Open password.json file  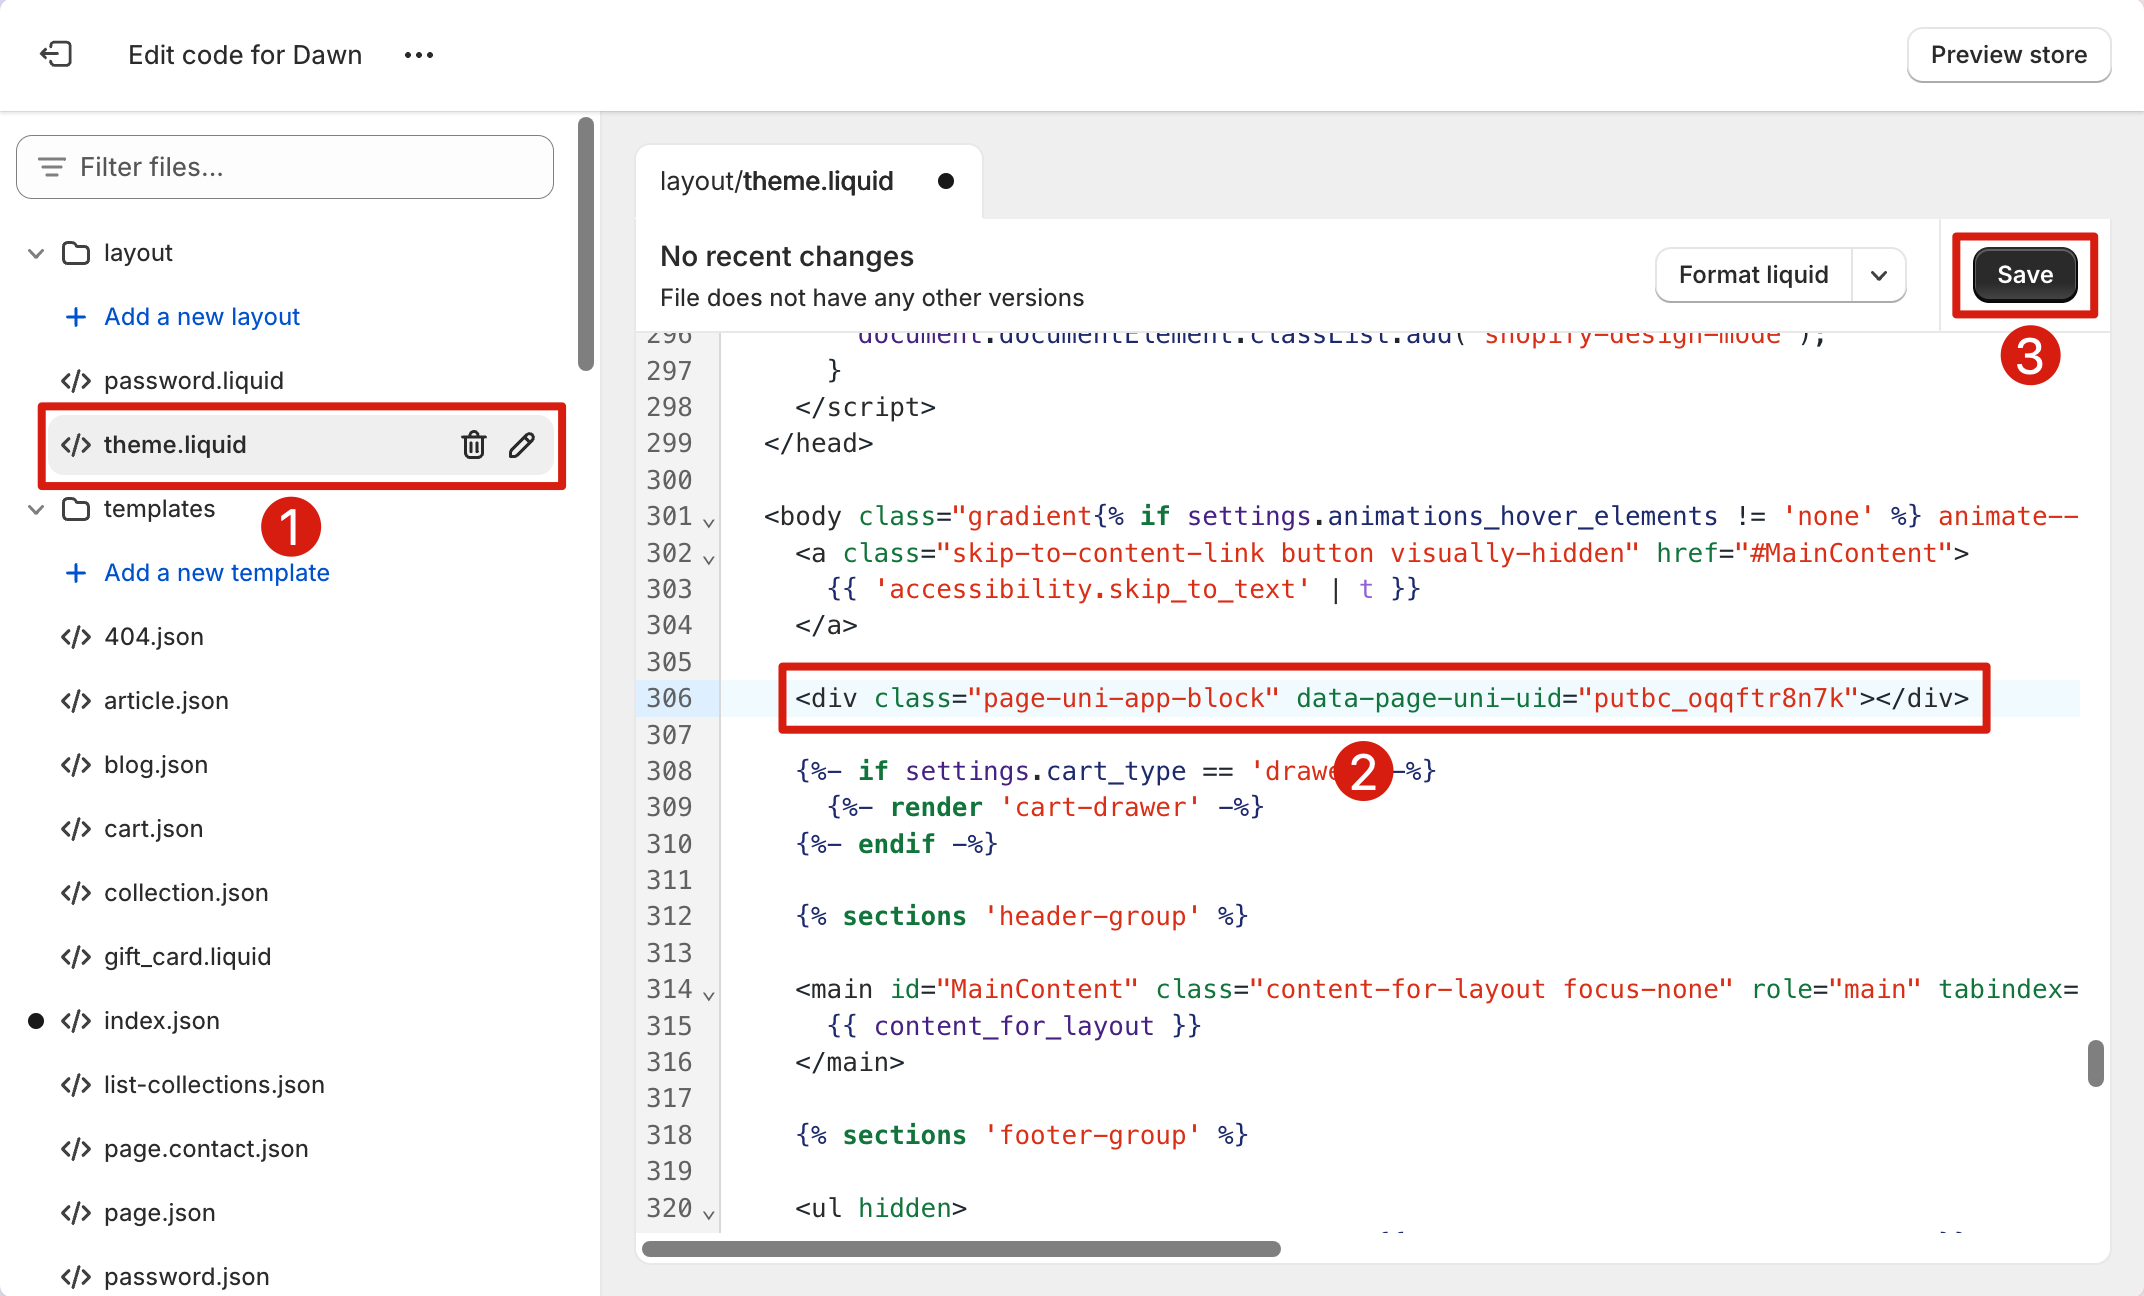(x=187, y=1277)
